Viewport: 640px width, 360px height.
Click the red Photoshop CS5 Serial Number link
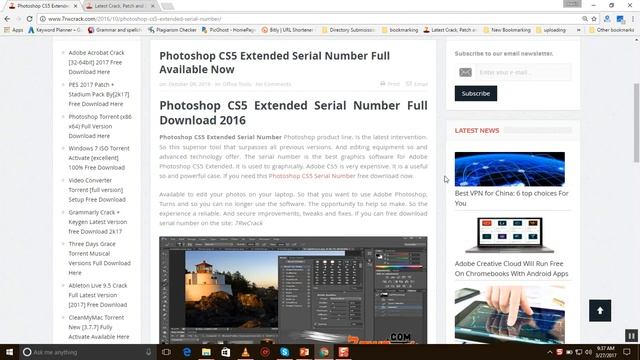[x=312, y=176]
